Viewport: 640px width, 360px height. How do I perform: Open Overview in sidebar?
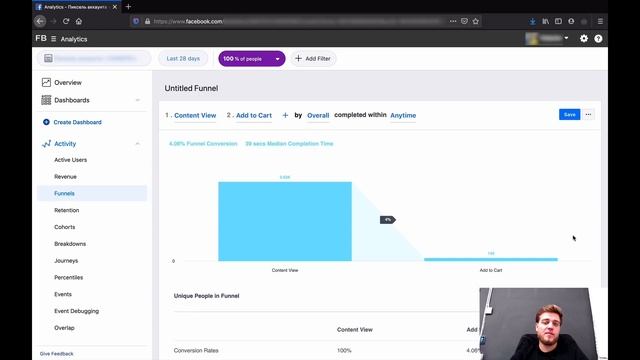68,82
